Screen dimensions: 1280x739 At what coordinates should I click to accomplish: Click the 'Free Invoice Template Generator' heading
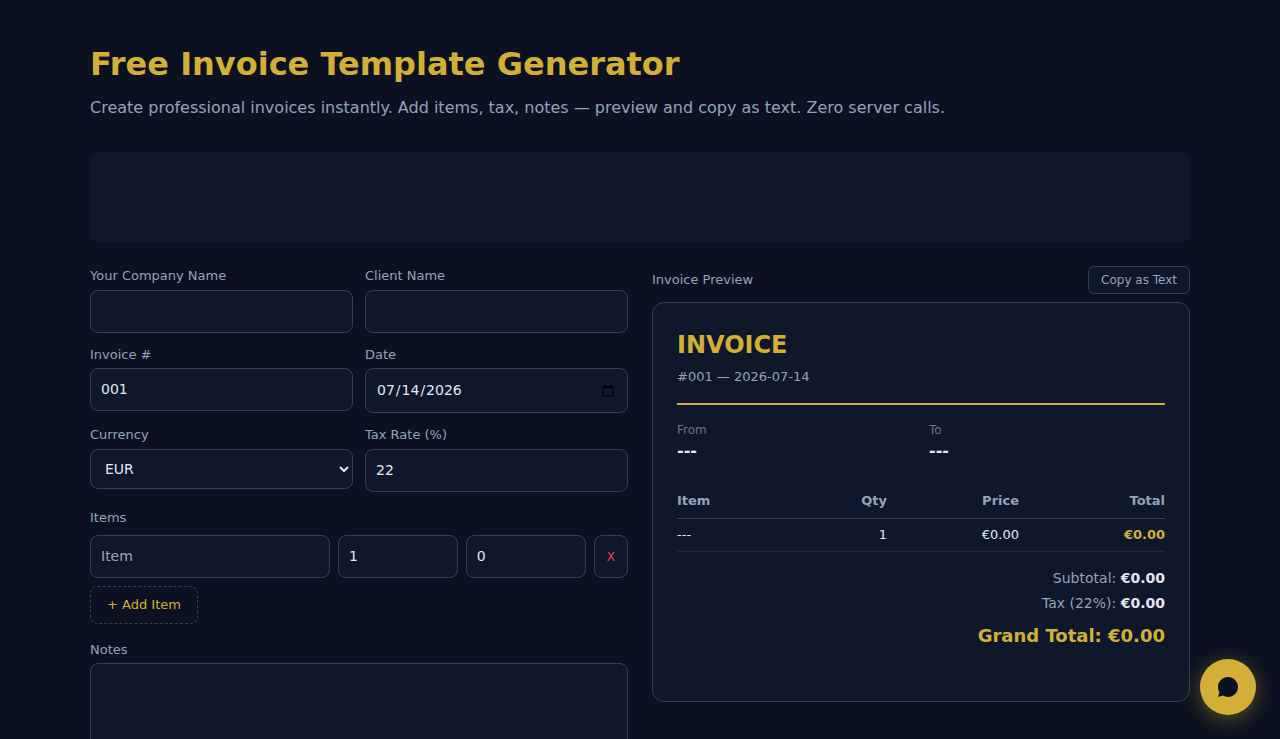[385, 64]
